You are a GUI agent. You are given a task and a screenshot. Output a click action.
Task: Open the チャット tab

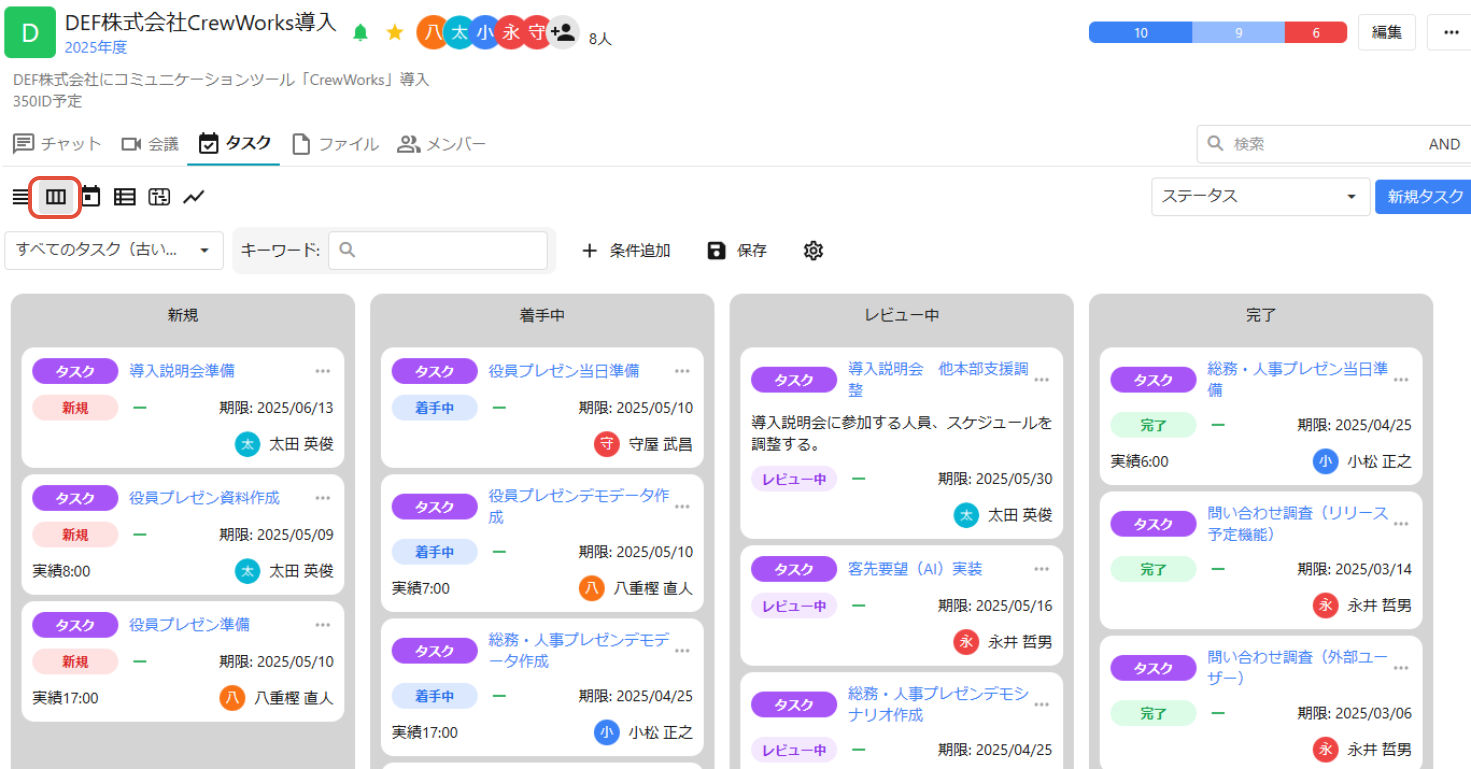tap(57, 144)
